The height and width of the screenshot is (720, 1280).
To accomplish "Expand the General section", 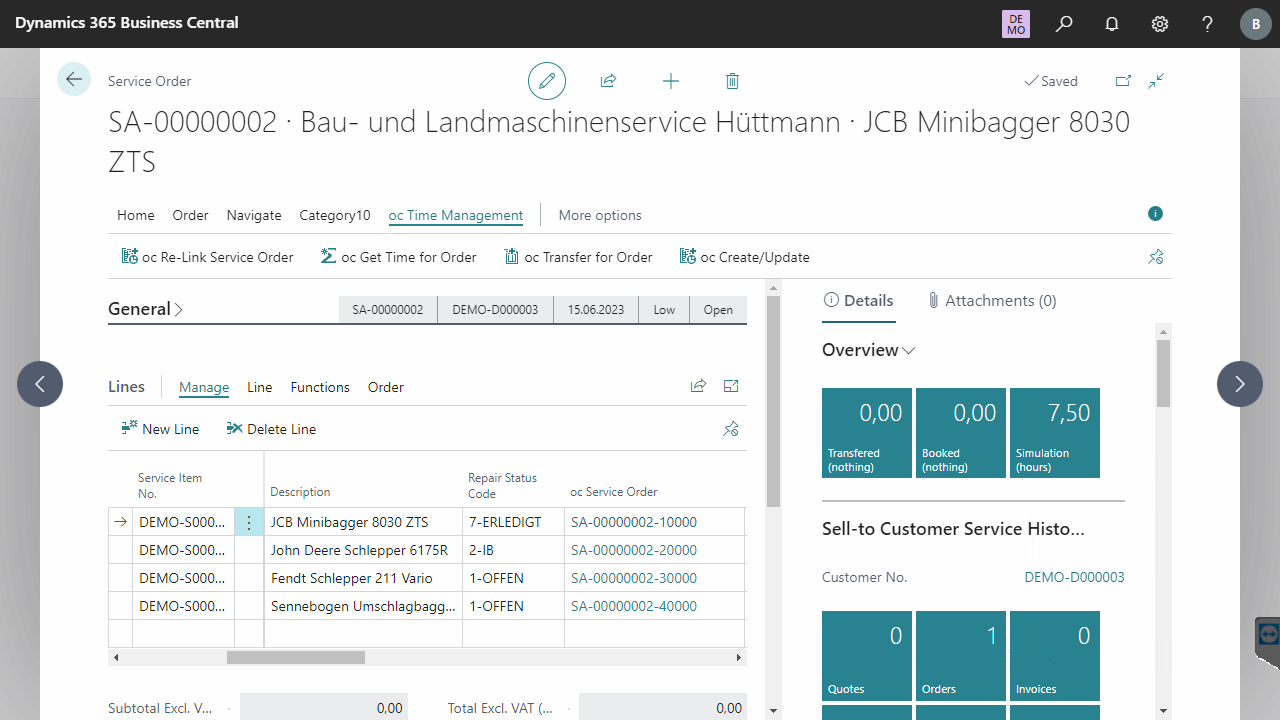I will (x=146, y=309).
